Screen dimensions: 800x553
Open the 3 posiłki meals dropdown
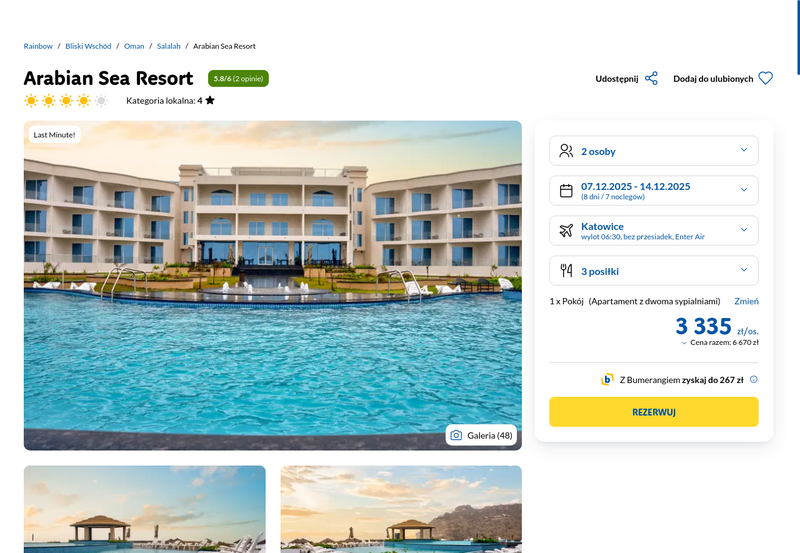click(x=654, y=270)
